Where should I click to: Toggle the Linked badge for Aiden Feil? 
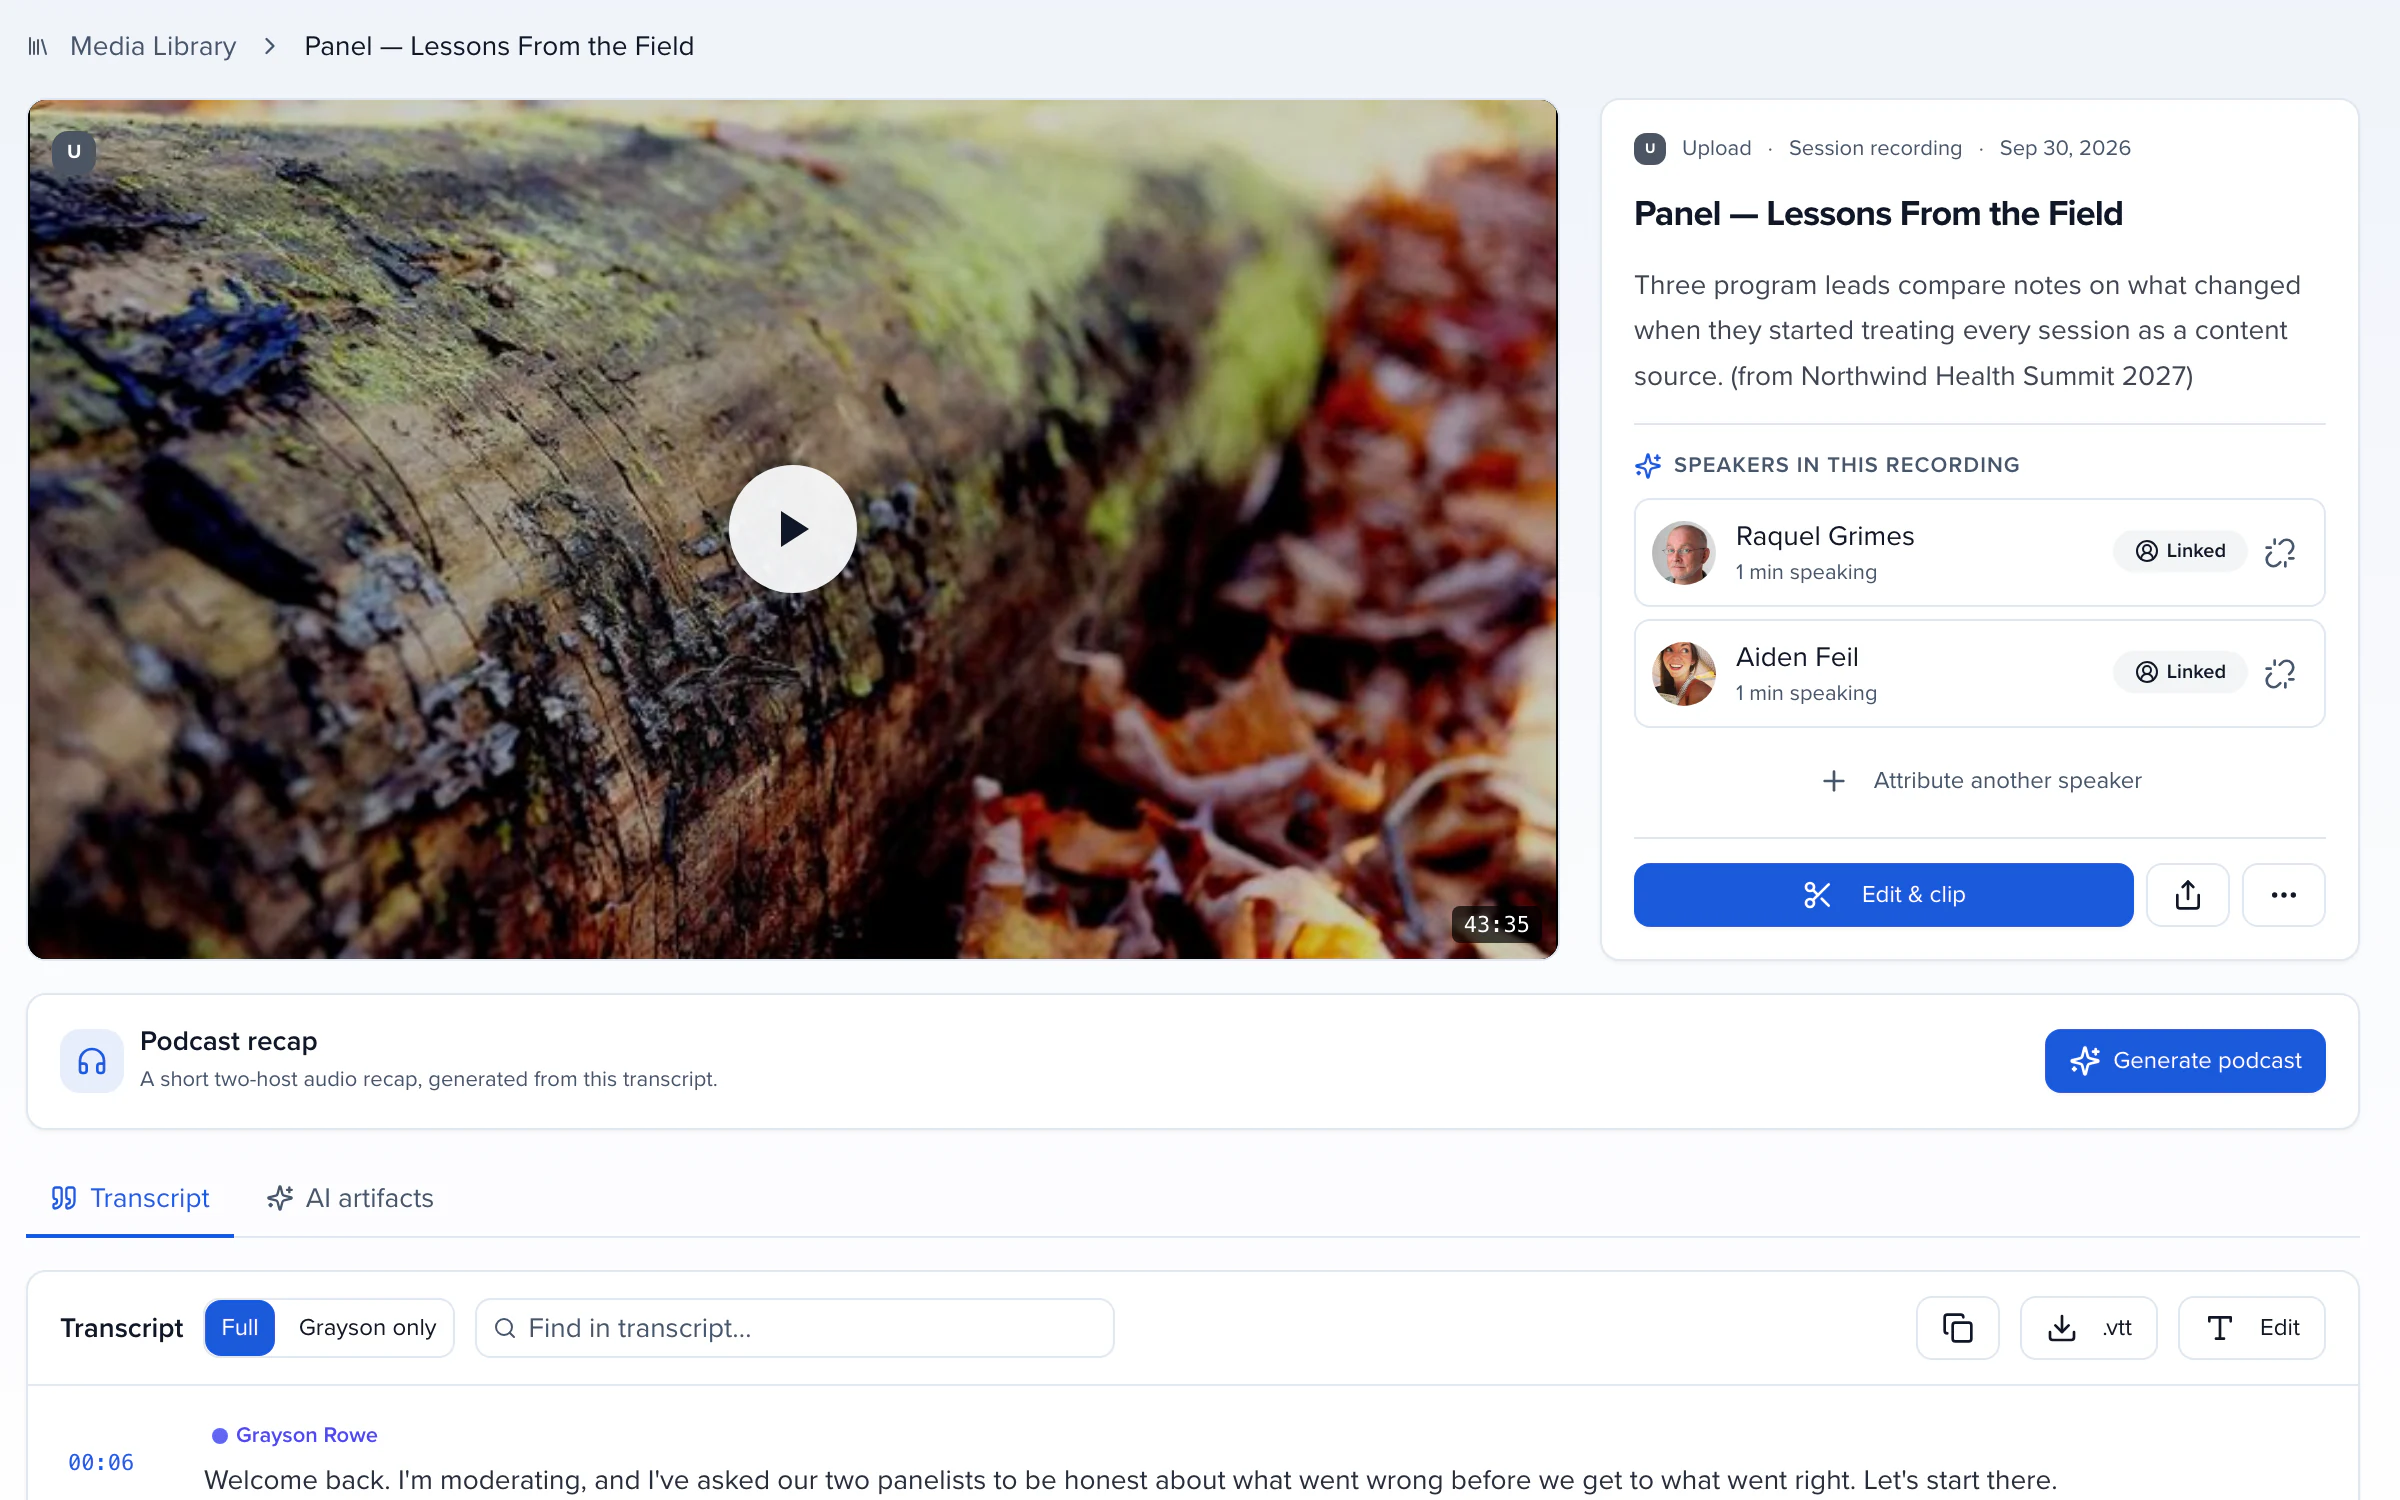tap(2180, 672)
